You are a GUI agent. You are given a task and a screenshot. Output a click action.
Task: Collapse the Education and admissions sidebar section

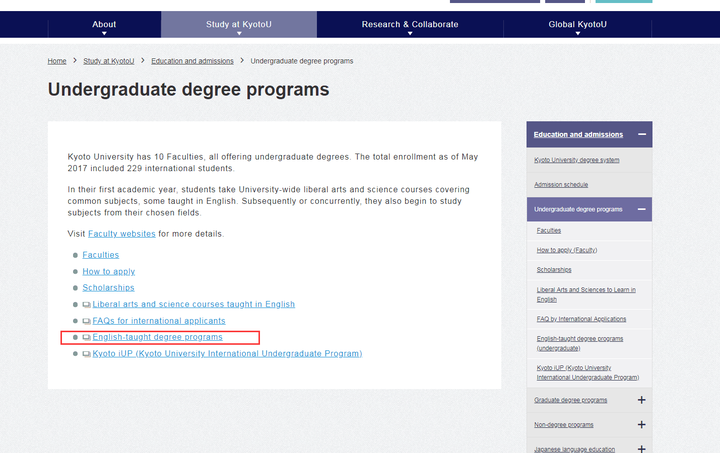tap(641, 134)
